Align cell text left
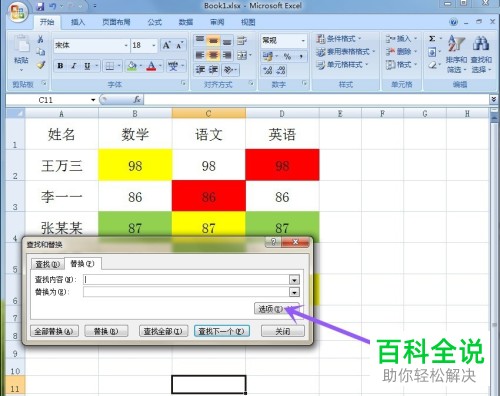Viewport: 500px width, 396px height. pos(200,55)
